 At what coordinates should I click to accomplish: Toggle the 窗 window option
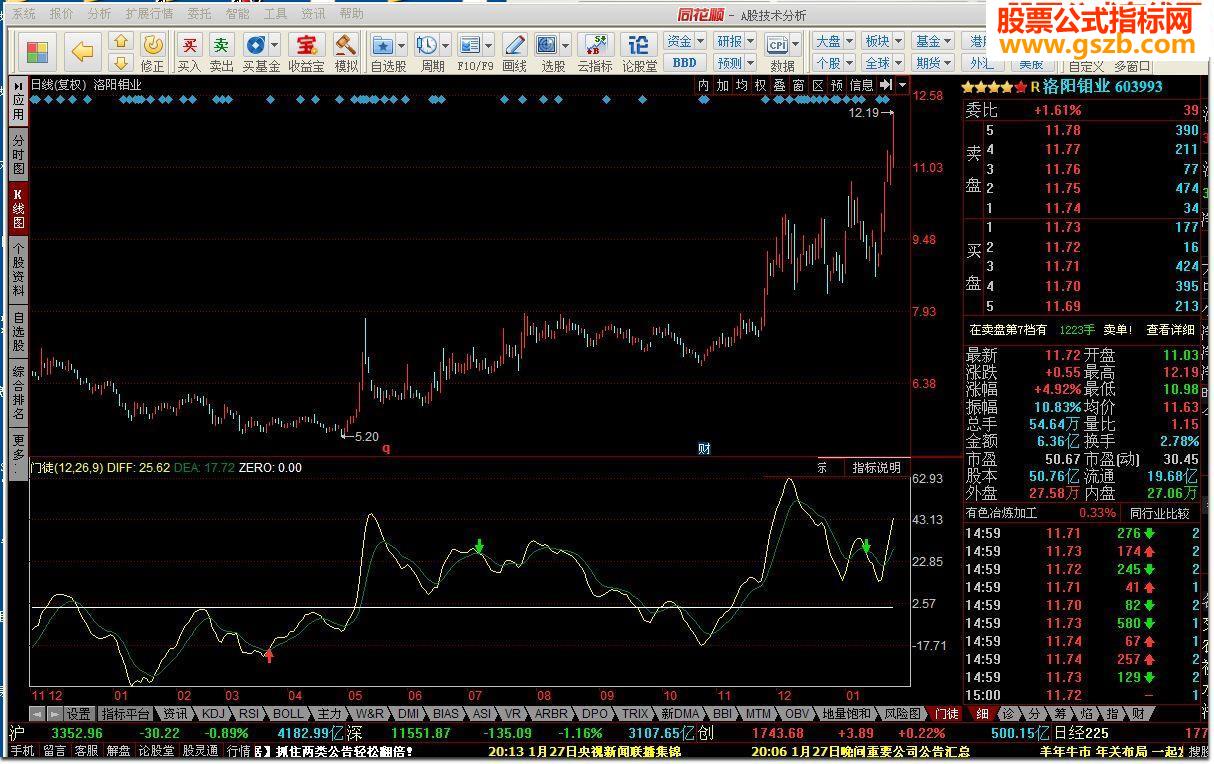pos(799,86)
